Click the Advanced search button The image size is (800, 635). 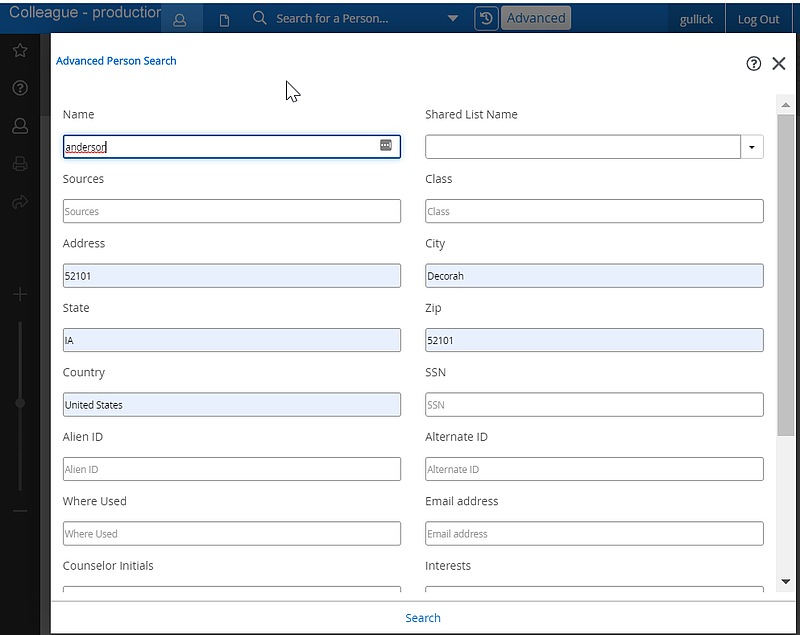pos(535,18)
